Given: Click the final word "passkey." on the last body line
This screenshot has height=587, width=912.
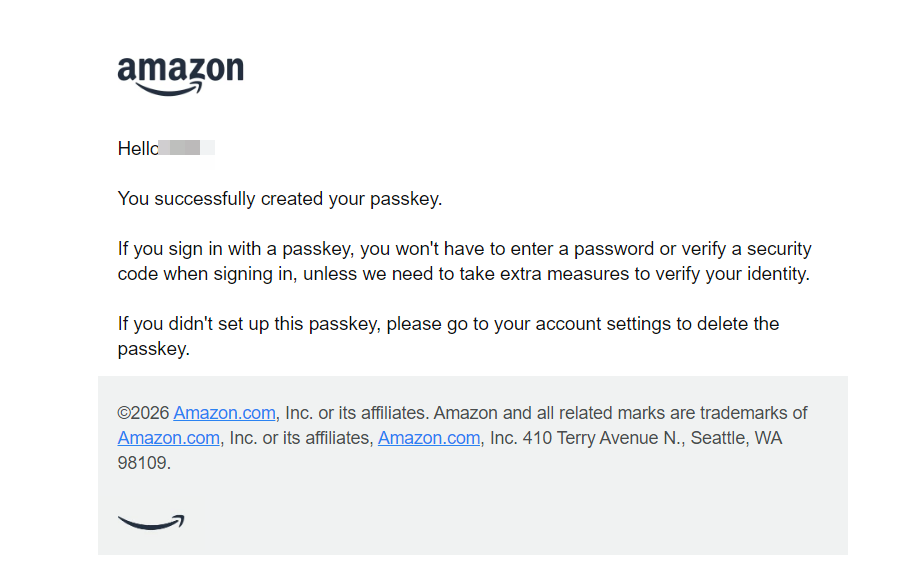Looking at the screenshot, I should click(x=154, y=349).
